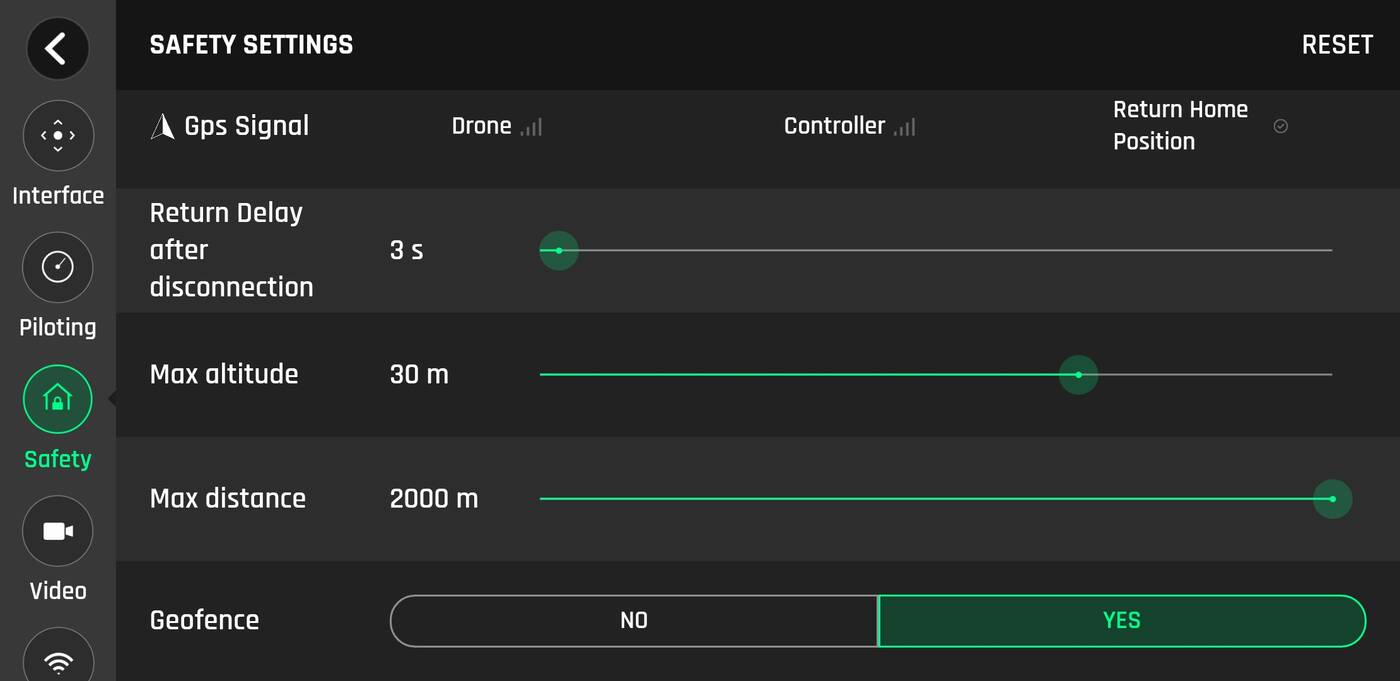Select the Safety house-lock icon
Viewport: 1400px width, 681px height.
point(58,399)
